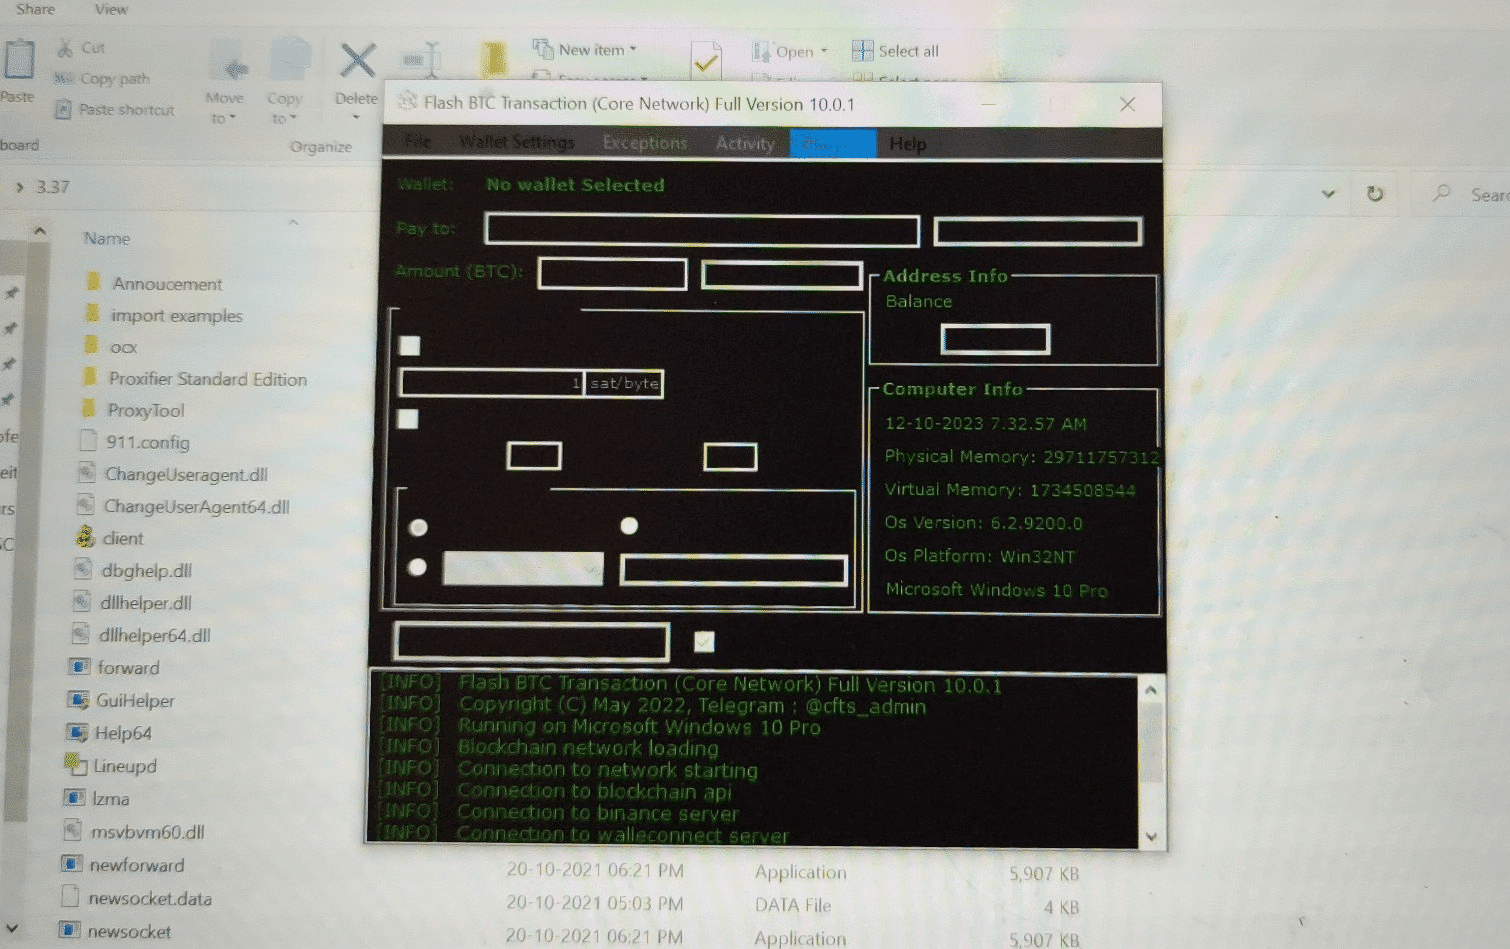Click the Copy path icon in Explorer
Image resolution: width=1510 pixels, height=949 pixels.
click(x=65, y=78)
